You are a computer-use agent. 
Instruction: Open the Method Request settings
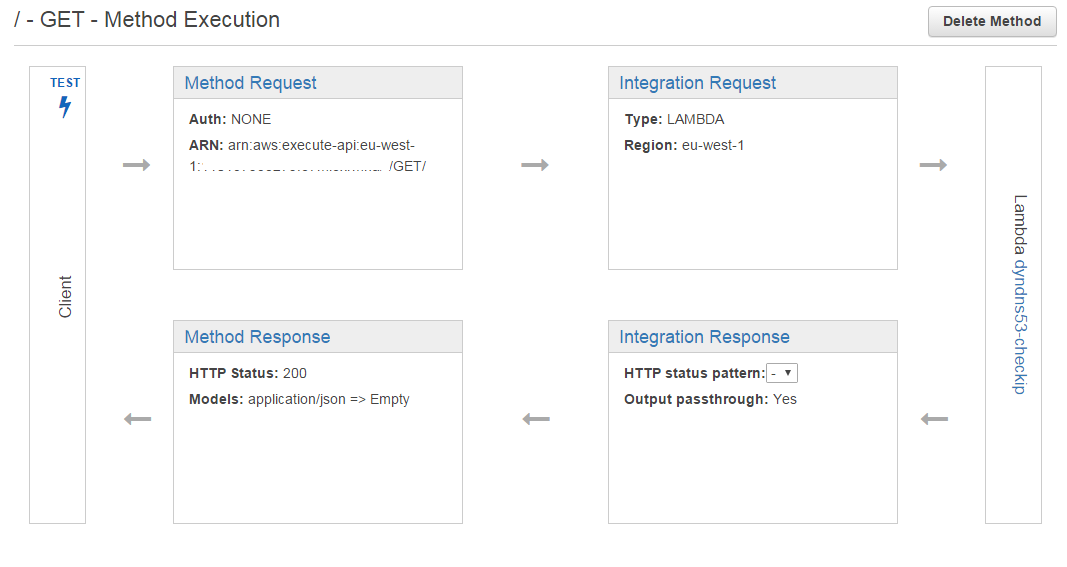[250, 83]
